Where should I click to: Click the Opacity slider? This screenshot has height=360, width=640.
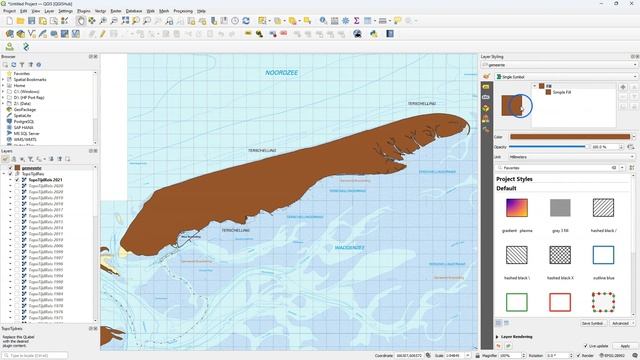click(548, 147)
